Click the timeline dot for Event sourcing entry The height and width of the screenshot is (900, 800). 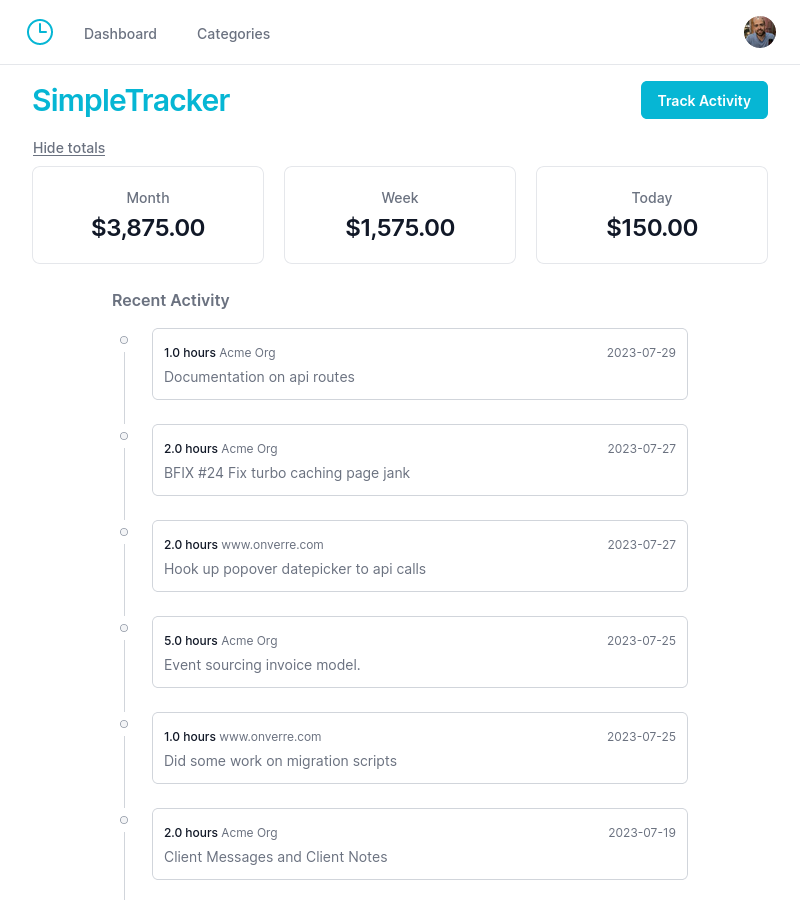(x=124, y=628)
